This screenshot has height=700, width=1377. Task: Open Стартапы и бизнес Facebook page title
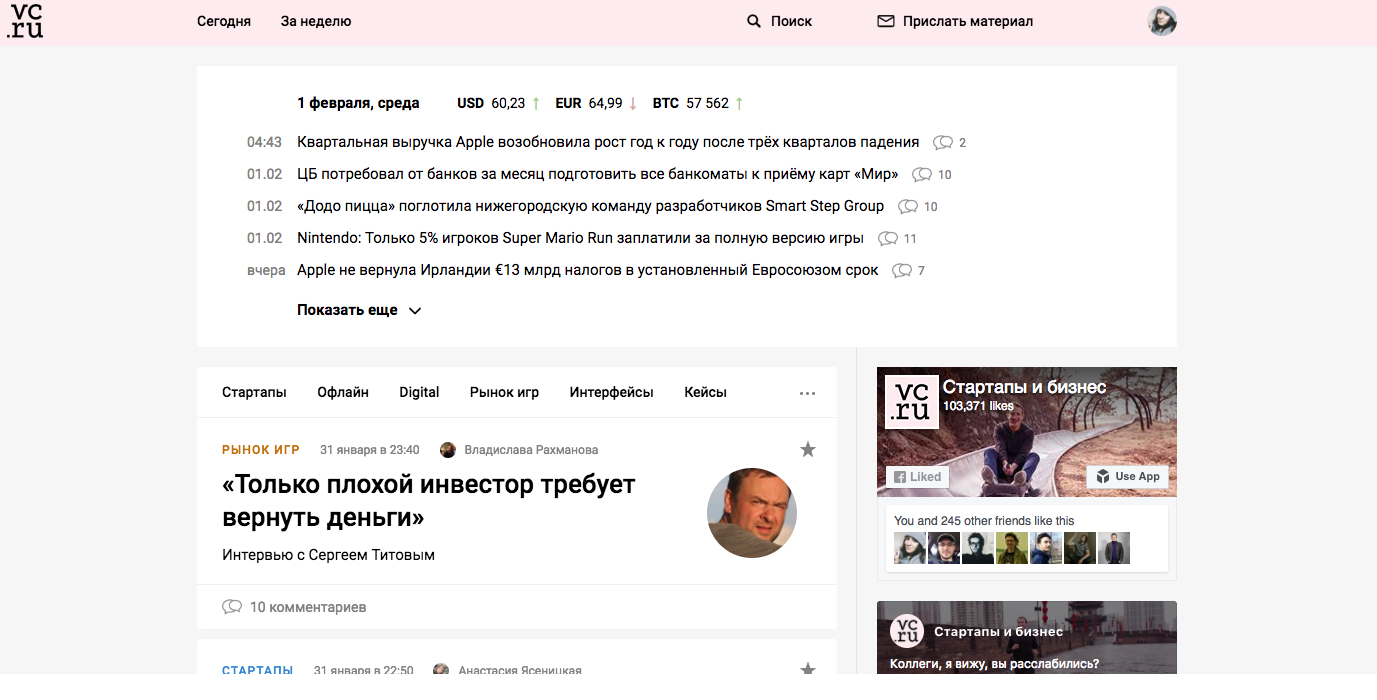pyautogui.click(x=1025, y=387)
